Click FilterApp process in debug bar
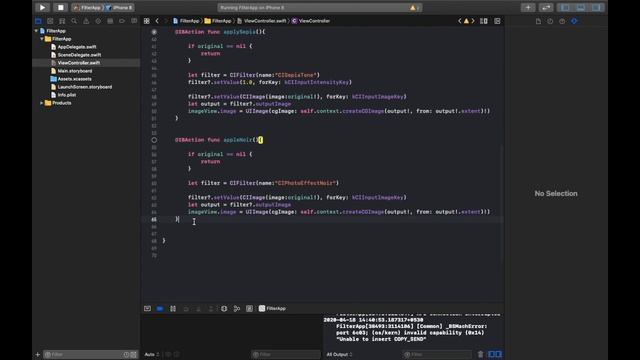 (x=272, y=309)
